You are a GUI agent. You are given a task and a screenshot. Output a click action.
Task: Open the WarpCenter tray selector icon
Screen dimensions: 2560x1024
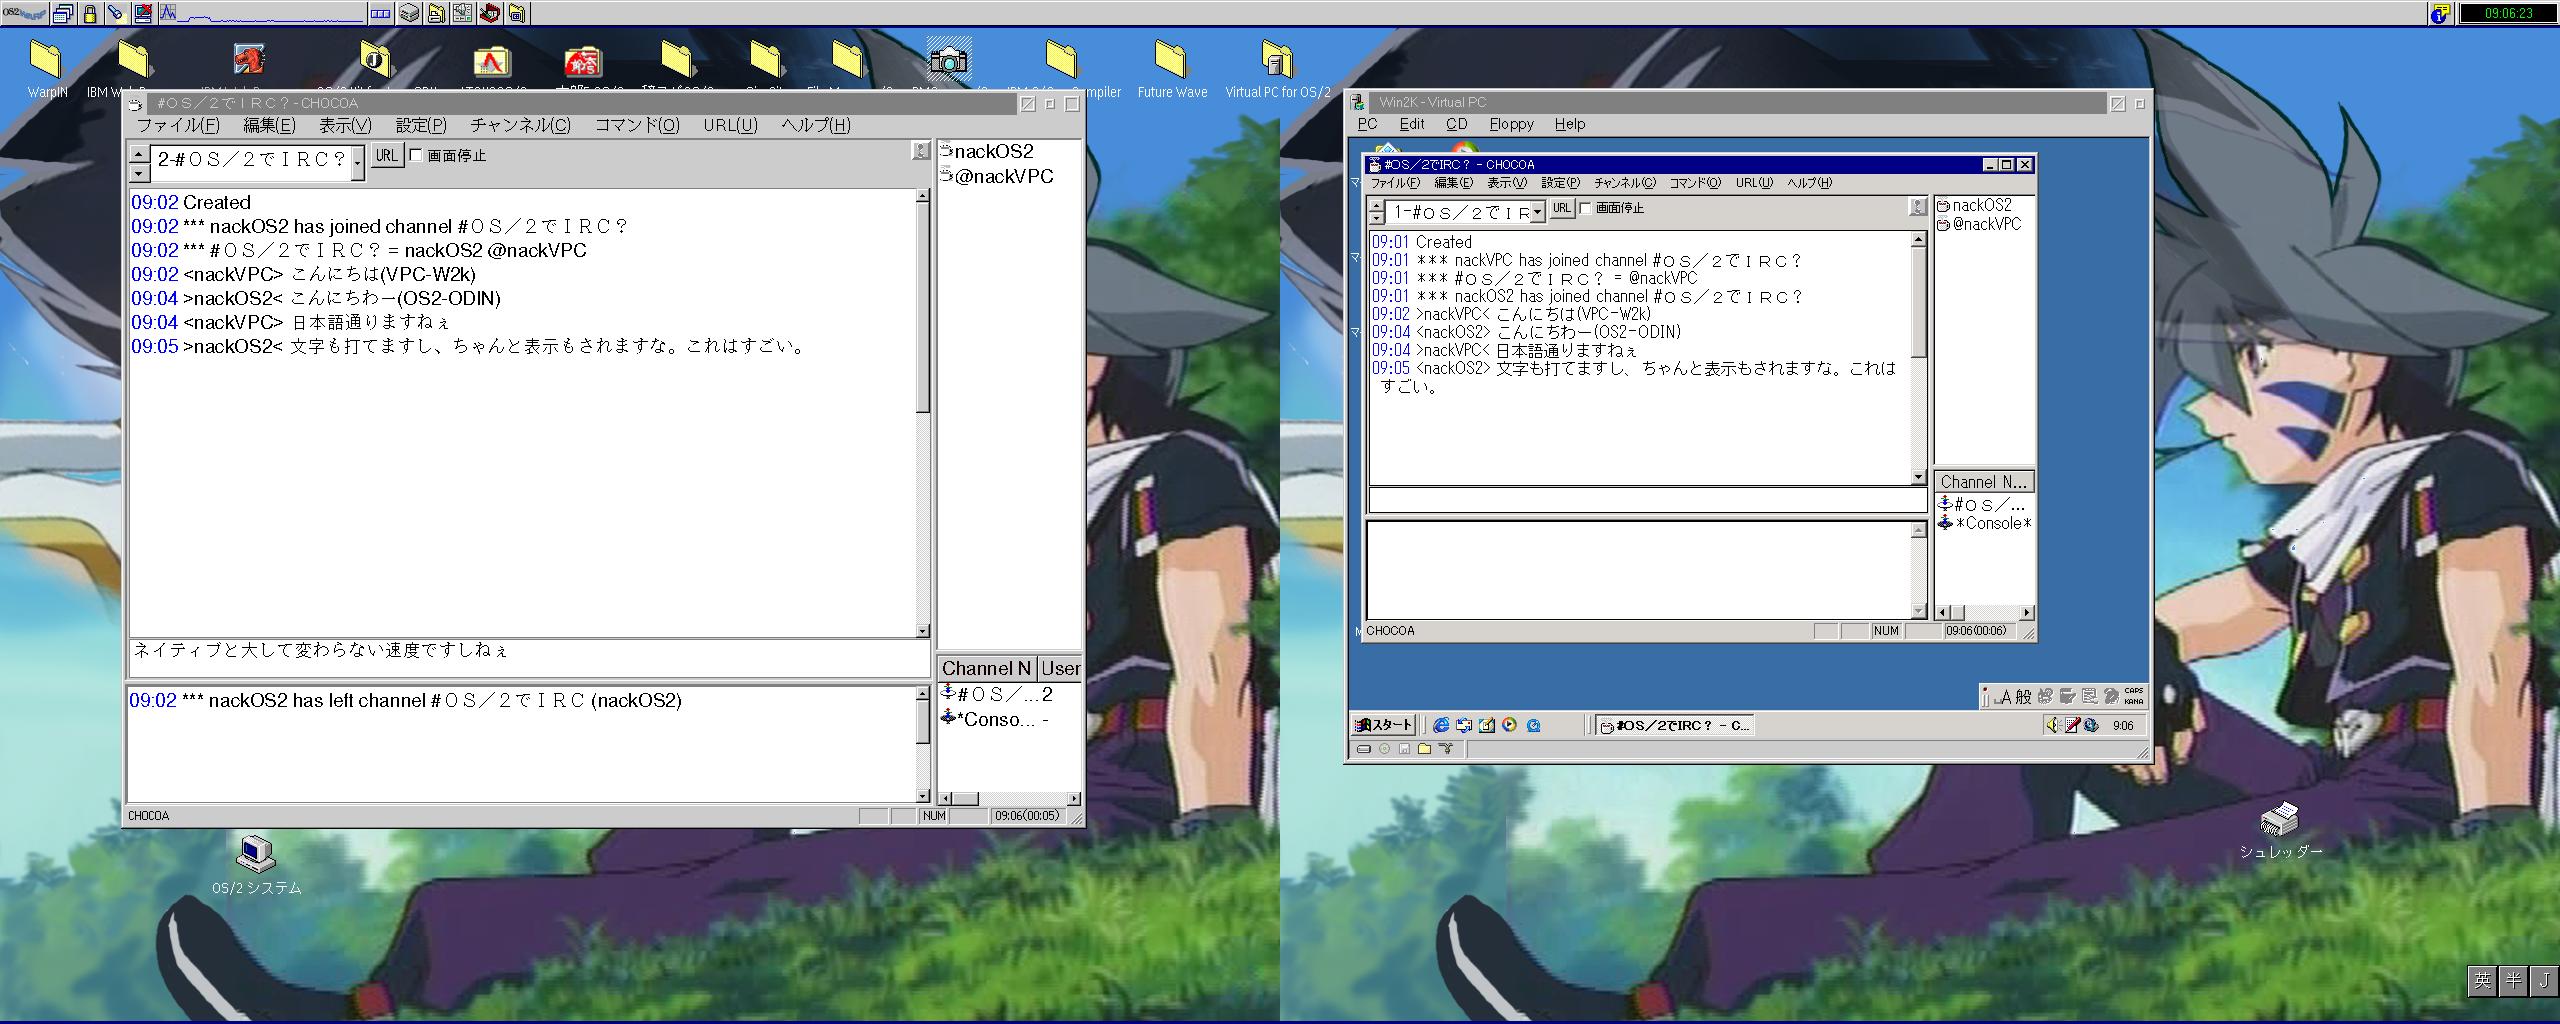[381, 13]
